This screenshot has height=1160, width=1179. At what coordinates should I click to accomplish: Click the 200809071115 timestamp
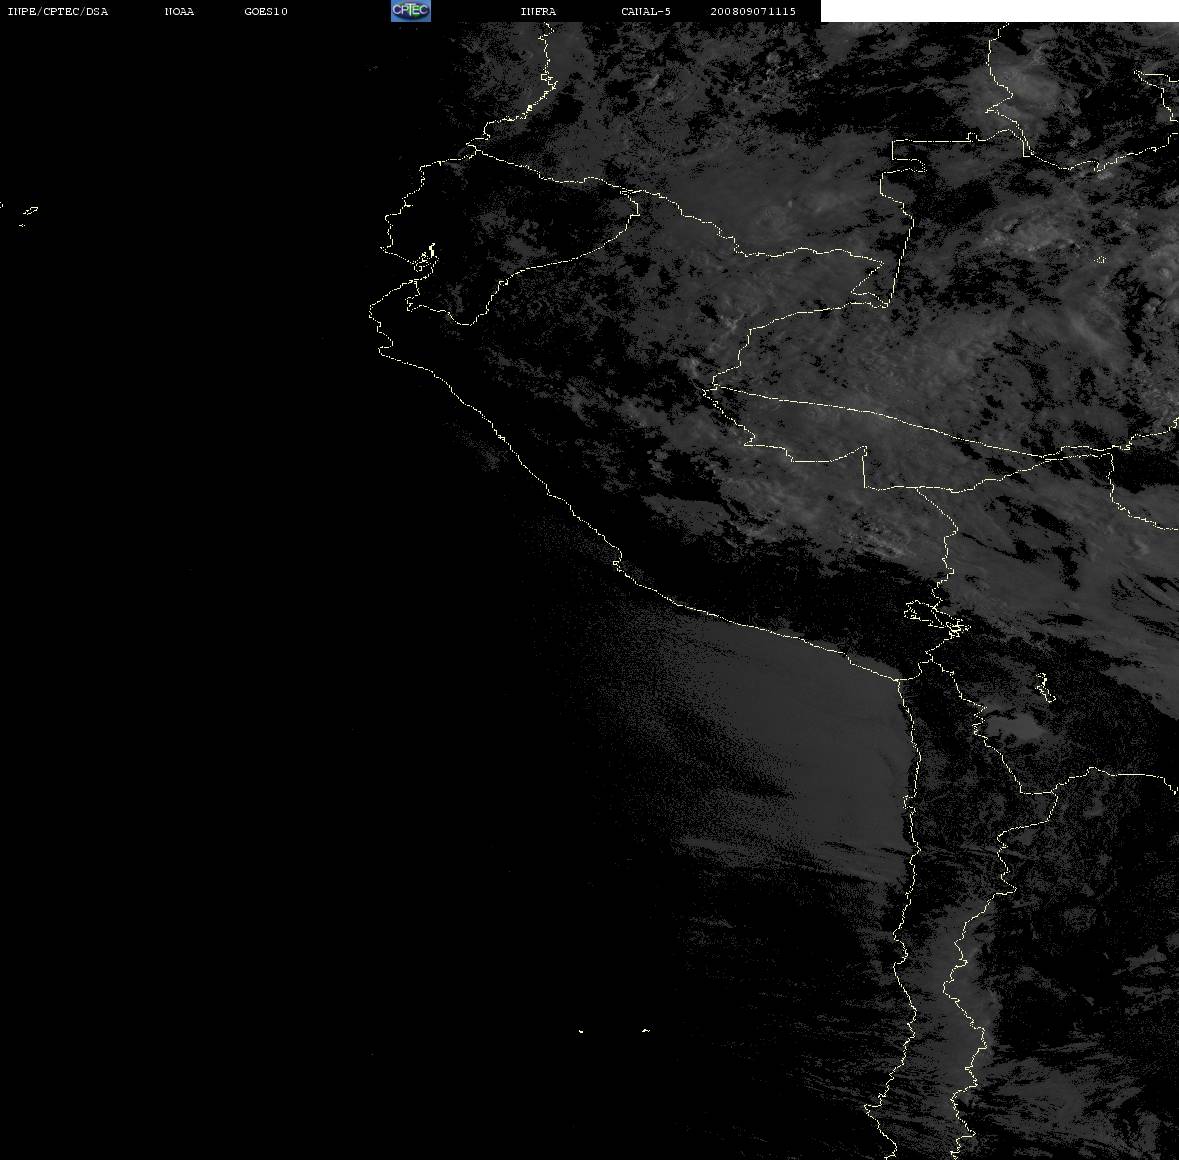[x=753, y=11]
